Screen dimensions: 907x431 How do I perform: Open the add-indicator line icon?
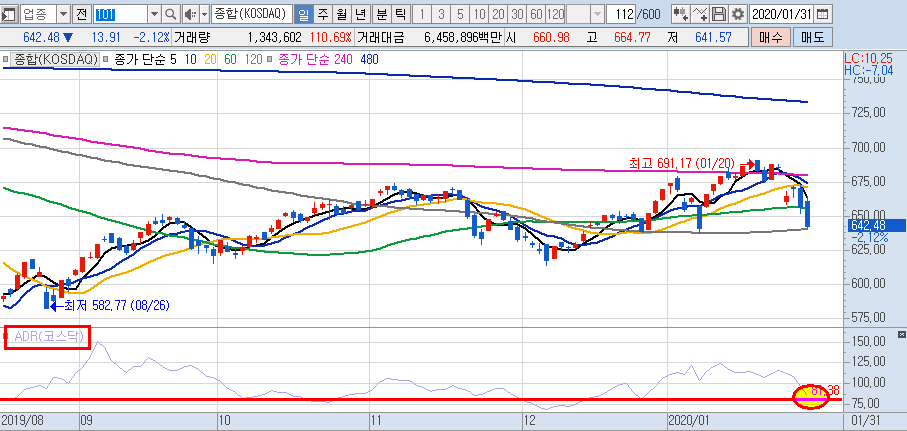(x=700, y=13)
